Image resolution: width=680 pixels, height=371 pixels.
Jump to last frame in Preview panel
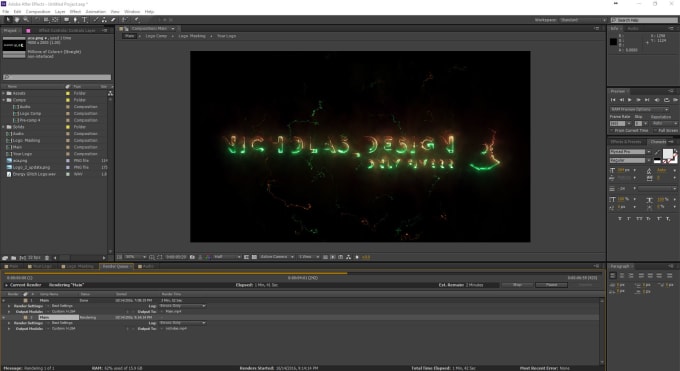647,100
